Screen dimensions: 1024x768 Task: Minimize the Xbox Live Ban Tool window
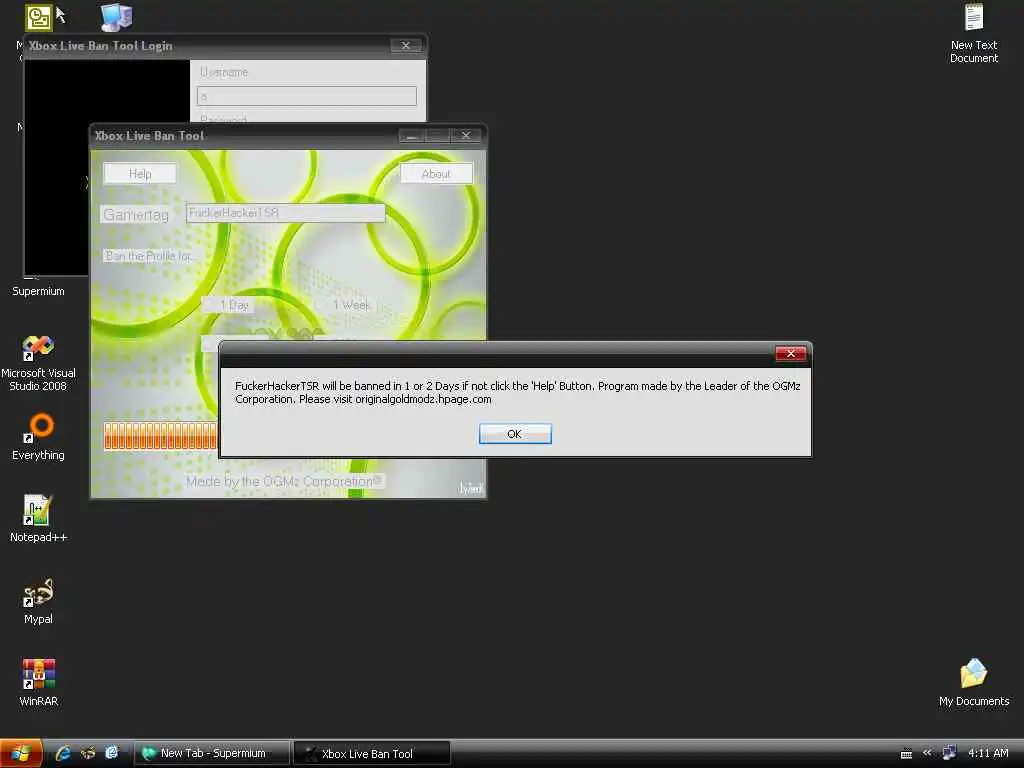click(x=411, y=136)
